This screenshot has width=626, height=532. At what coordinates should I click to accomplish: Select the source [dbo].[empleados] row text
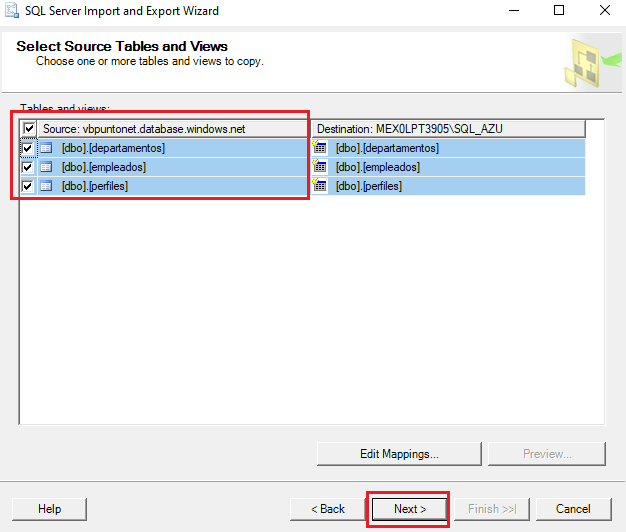[104, 167]
